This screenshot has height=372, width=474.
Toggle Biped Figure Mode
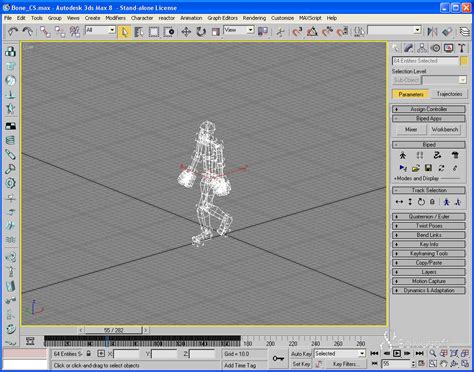[403, 155]
